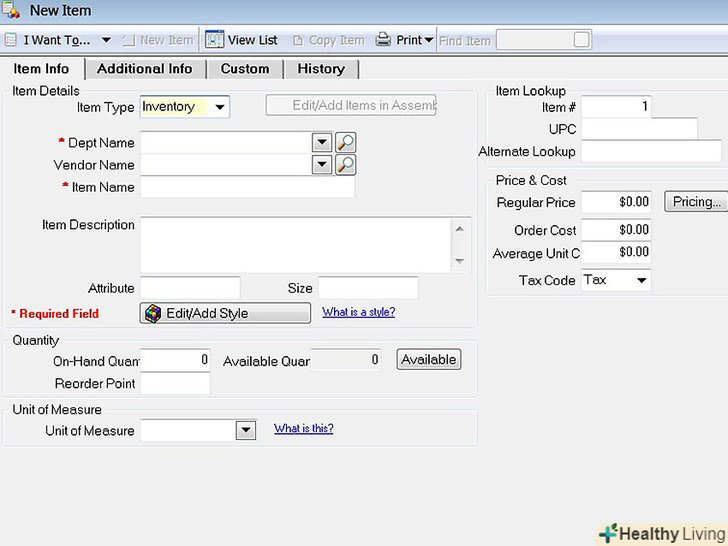The height and width of the screenshot is (546, 728).
Task: Click the On-Hand Quantity field
Action: [176, 360]
